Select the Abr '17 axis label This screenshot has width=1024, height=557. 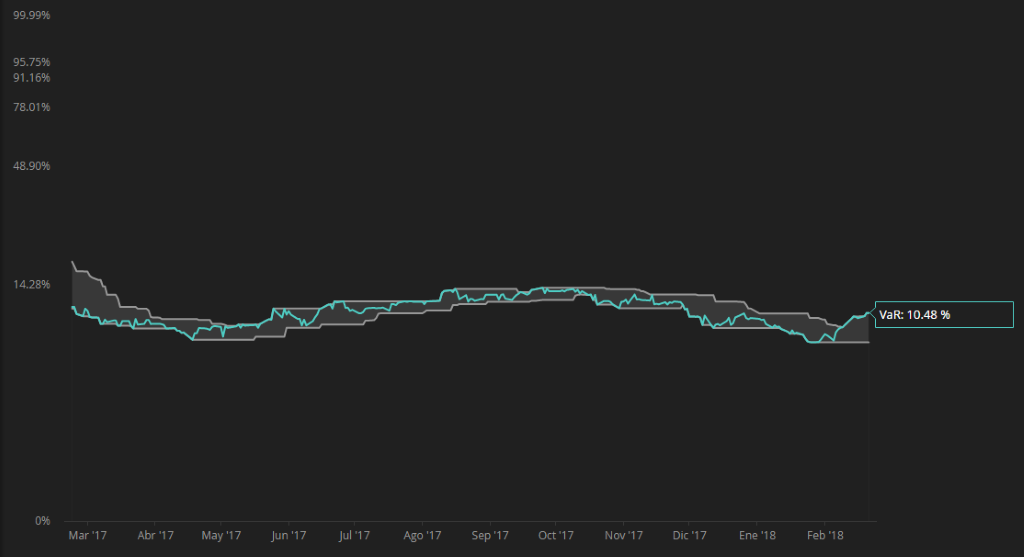click(x=154, y=536)
